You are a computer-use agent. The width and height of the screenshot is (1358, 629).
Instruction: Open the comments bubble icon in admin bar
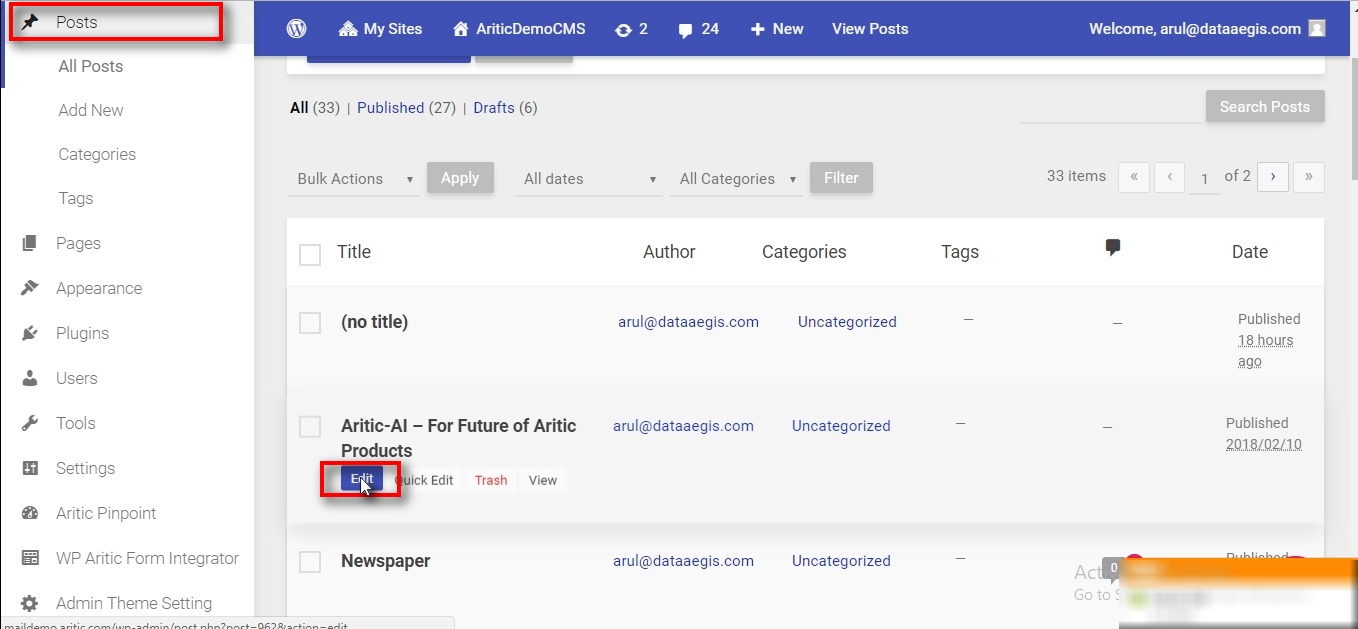point(685,30)
